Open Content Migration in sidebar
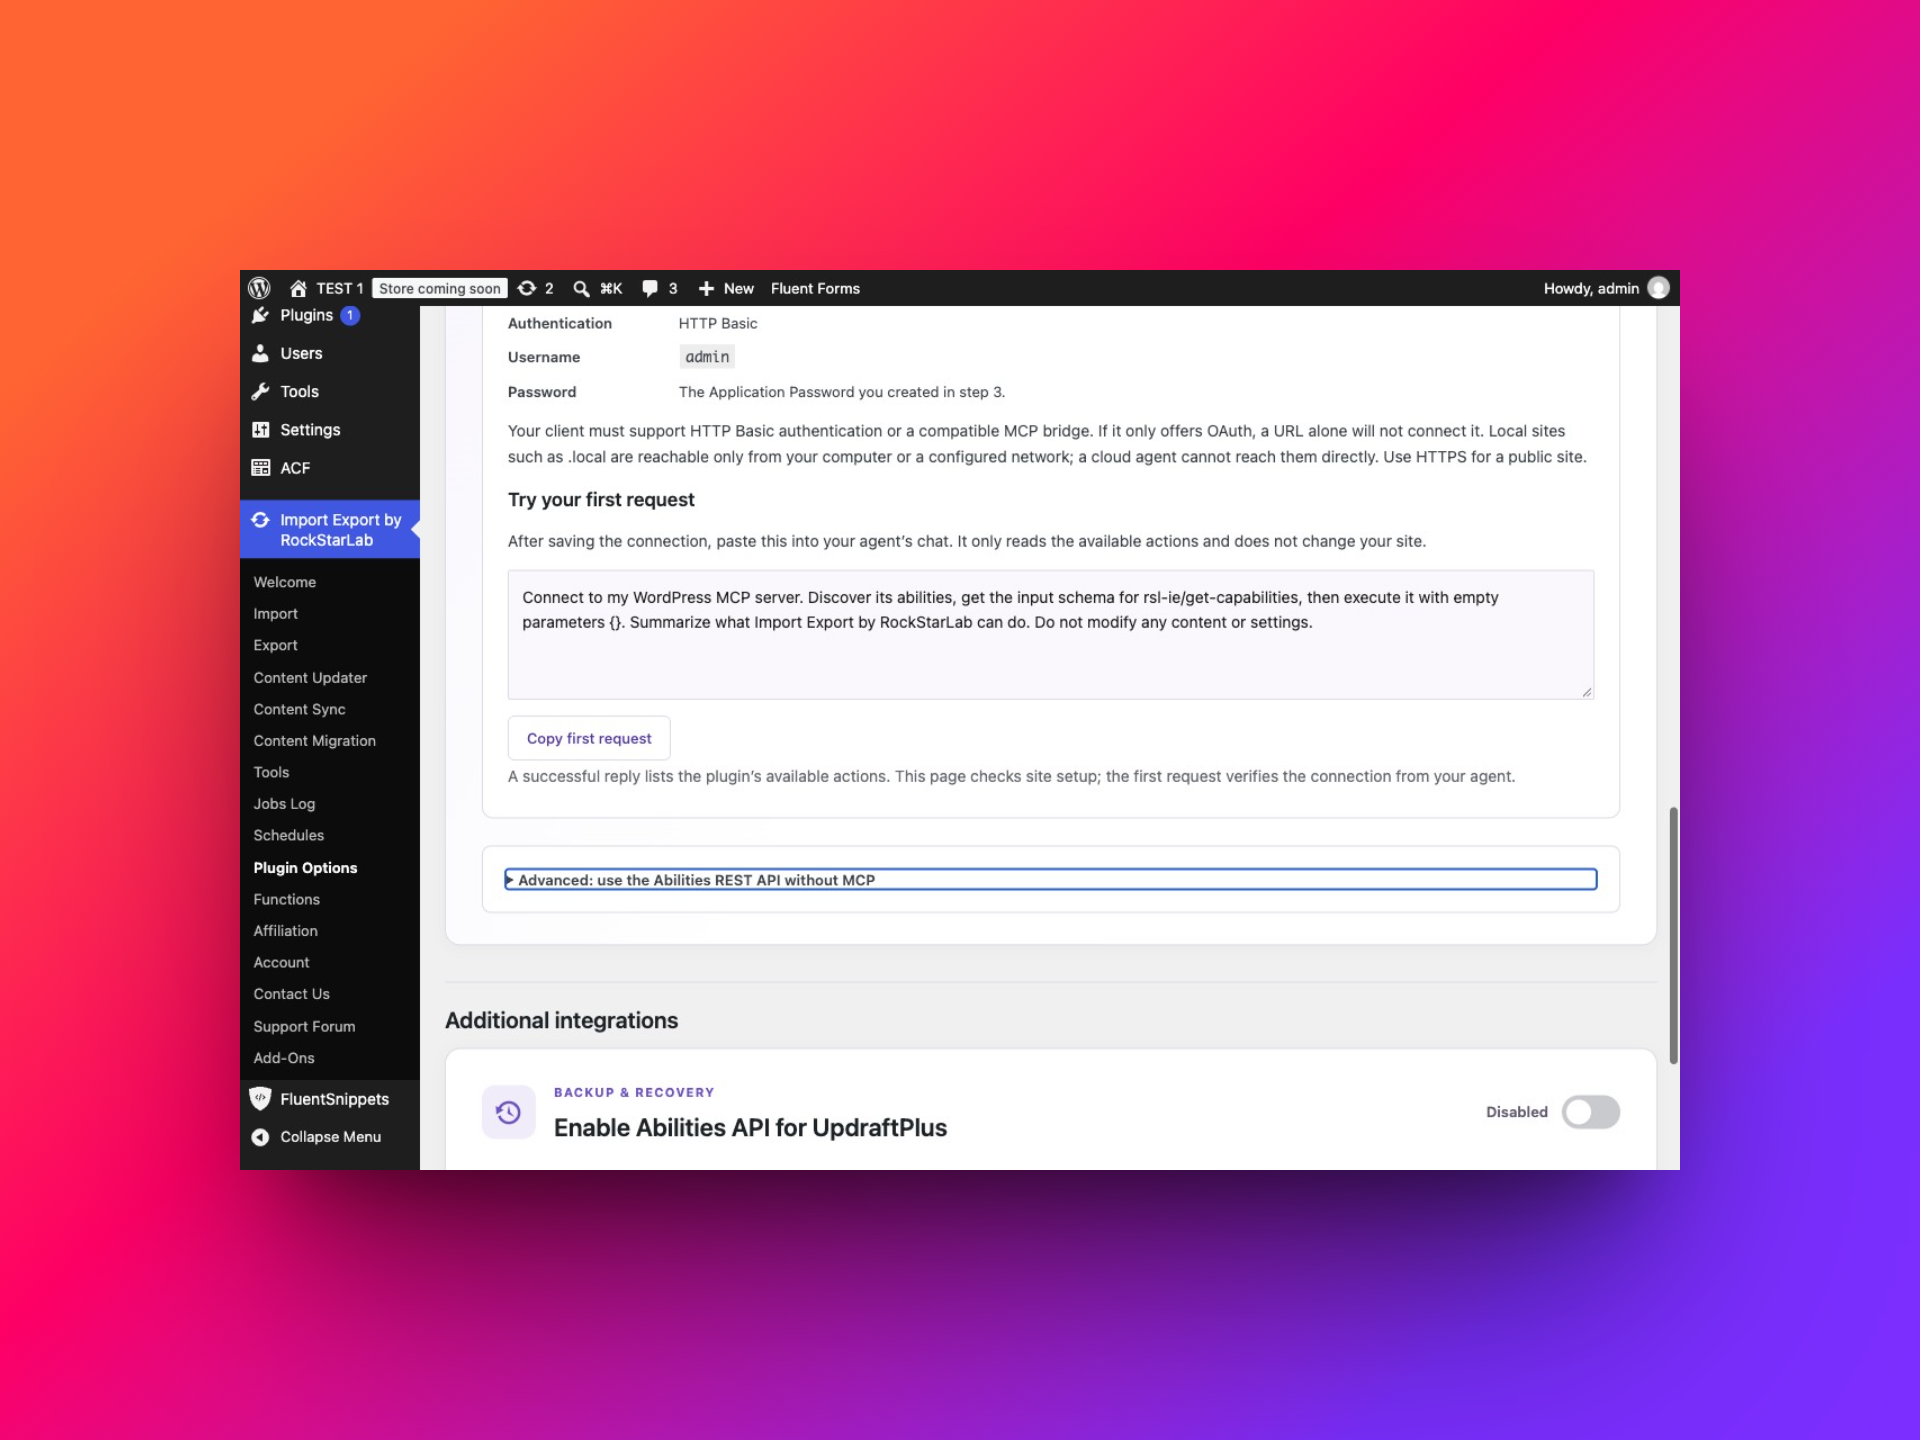The height and width of the screenshot is (1440, 1920). click(x=314, y=741)
